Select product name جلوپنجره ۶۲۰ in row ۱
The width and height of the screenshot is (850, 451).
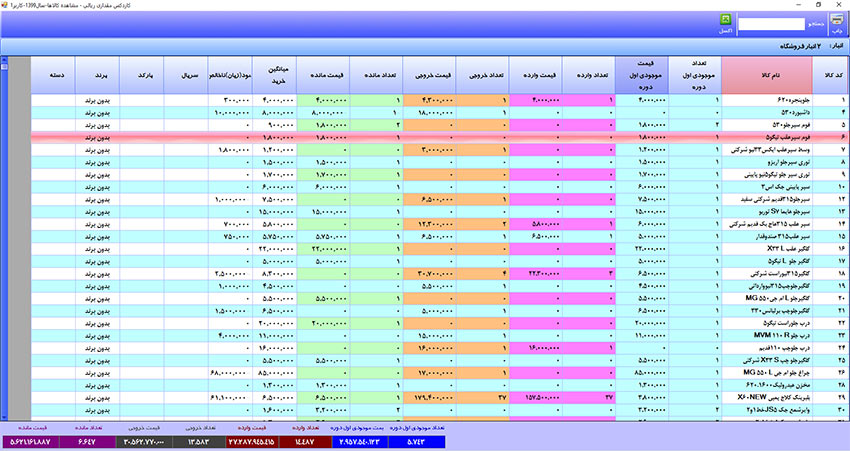[x=767, y=100]
